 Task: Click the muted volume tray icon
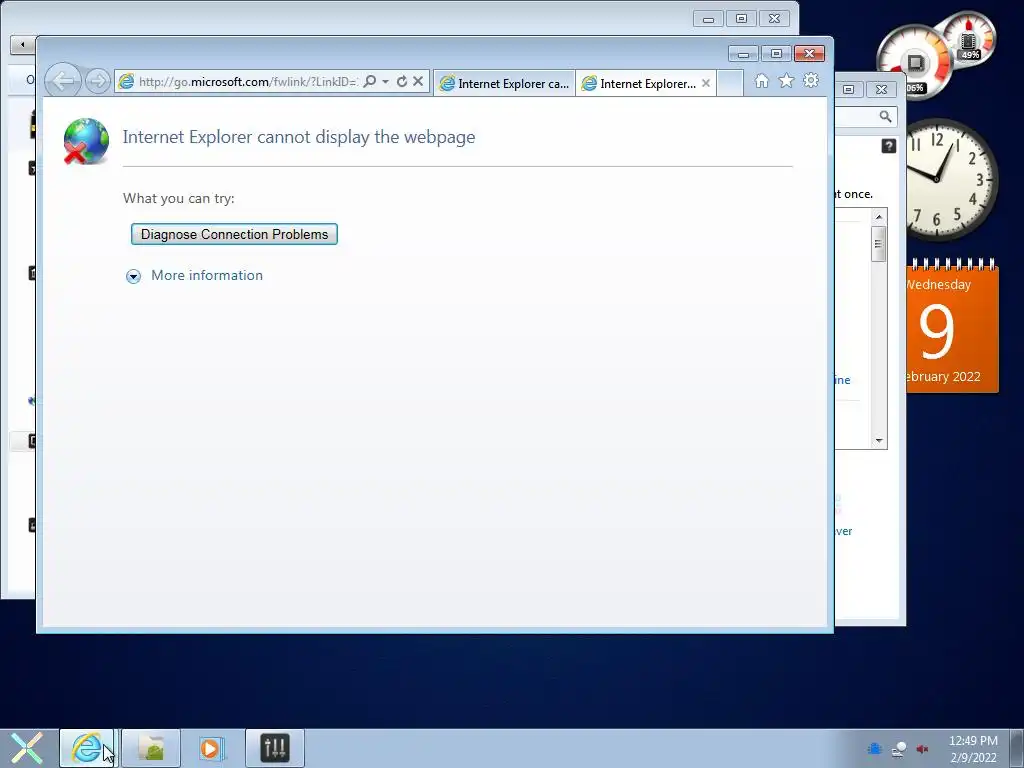923,749
